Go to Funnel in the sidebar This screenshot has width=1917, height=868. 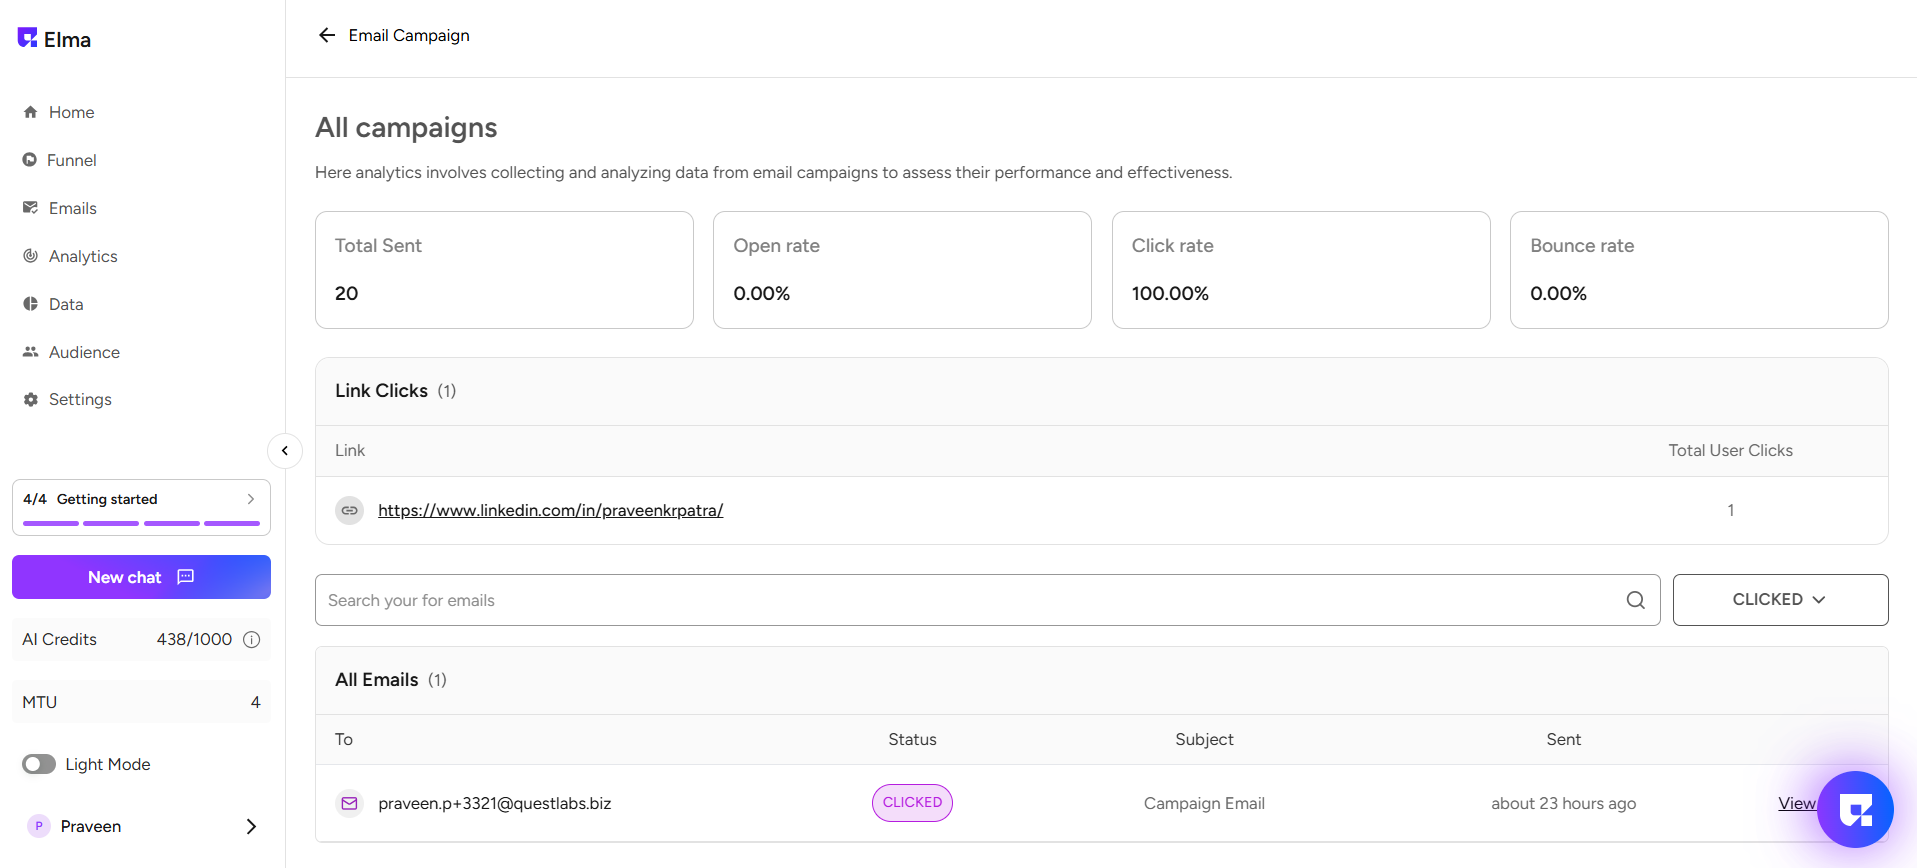(71, 160)
